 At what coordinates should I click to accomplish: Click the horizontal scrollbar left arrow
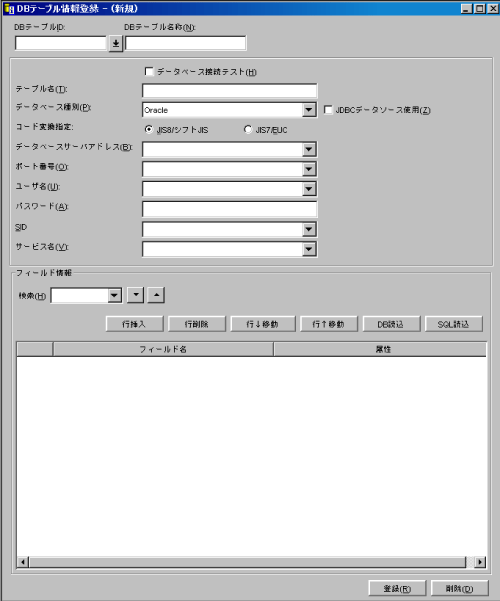point(23,562)
